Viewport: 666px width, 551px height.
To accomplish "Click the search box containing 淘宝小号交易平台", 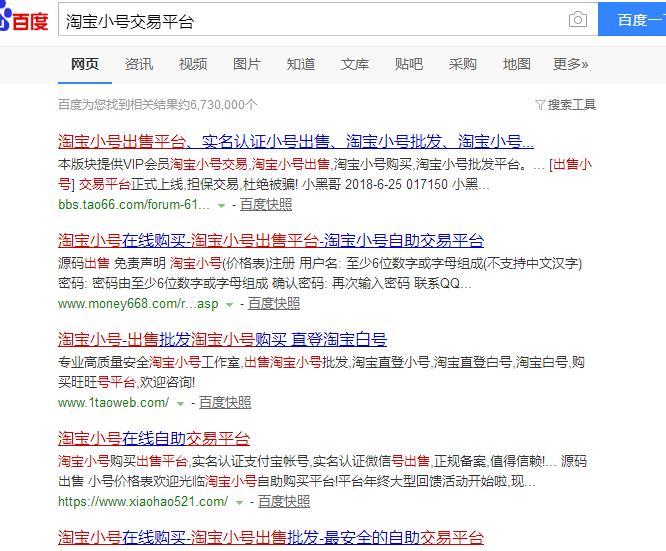I will click(x=328, y=20).
